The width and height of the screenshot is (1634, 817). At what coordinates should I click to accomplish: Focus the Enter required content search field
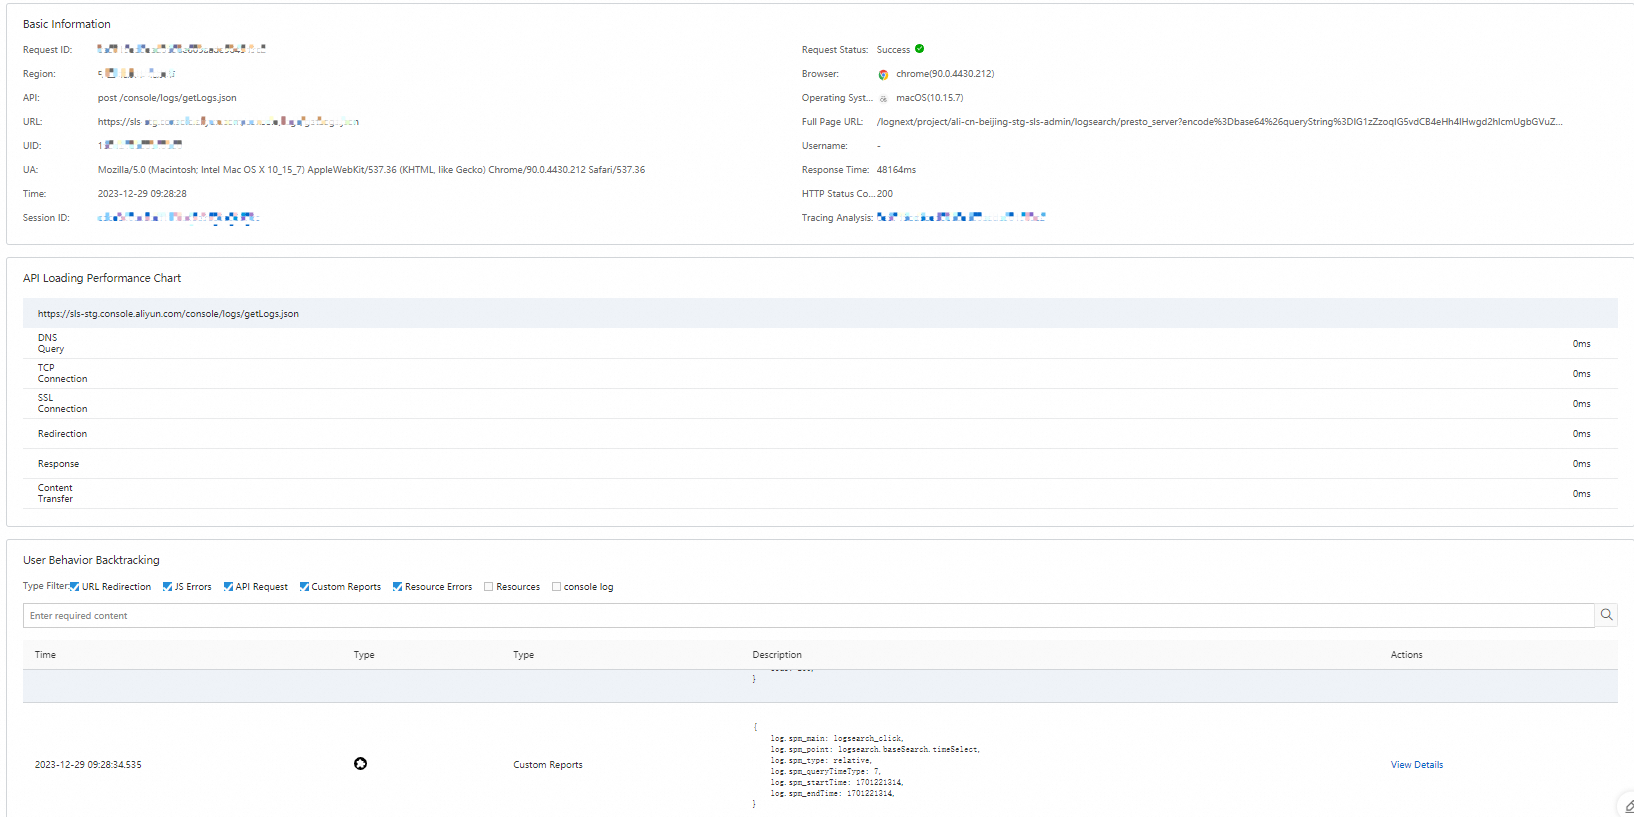(x=808, y=616)
